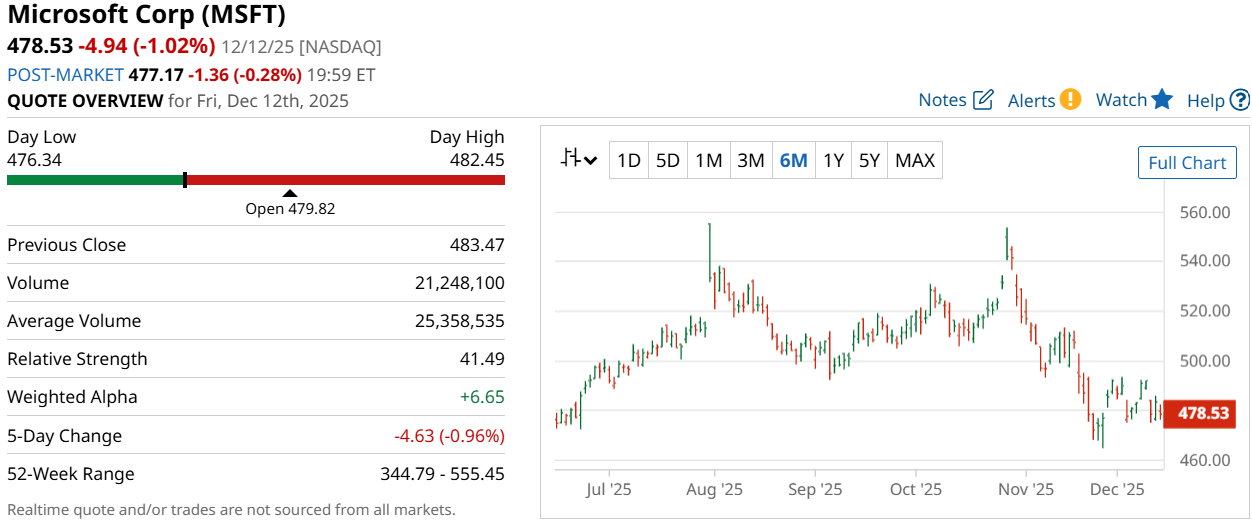The height and width of the screenshot is (523, 1252).
Task: Select the 1M chart period
Action: point(708,160)
